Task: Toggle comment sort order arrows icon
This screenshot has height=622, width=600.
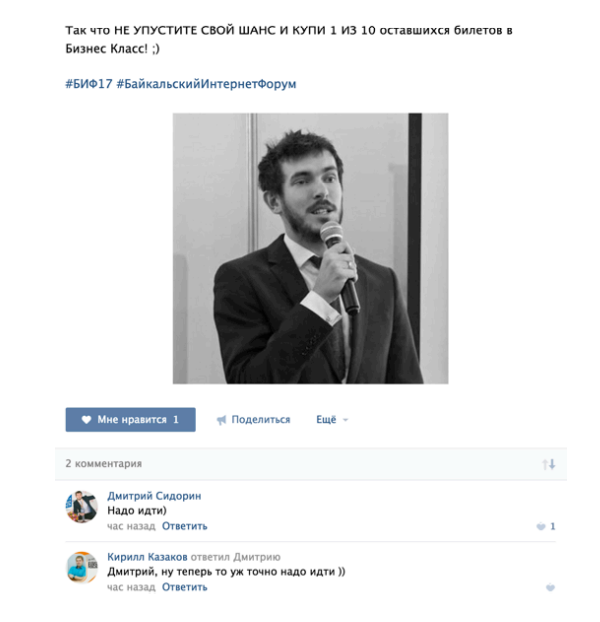Action: [549, 464]
